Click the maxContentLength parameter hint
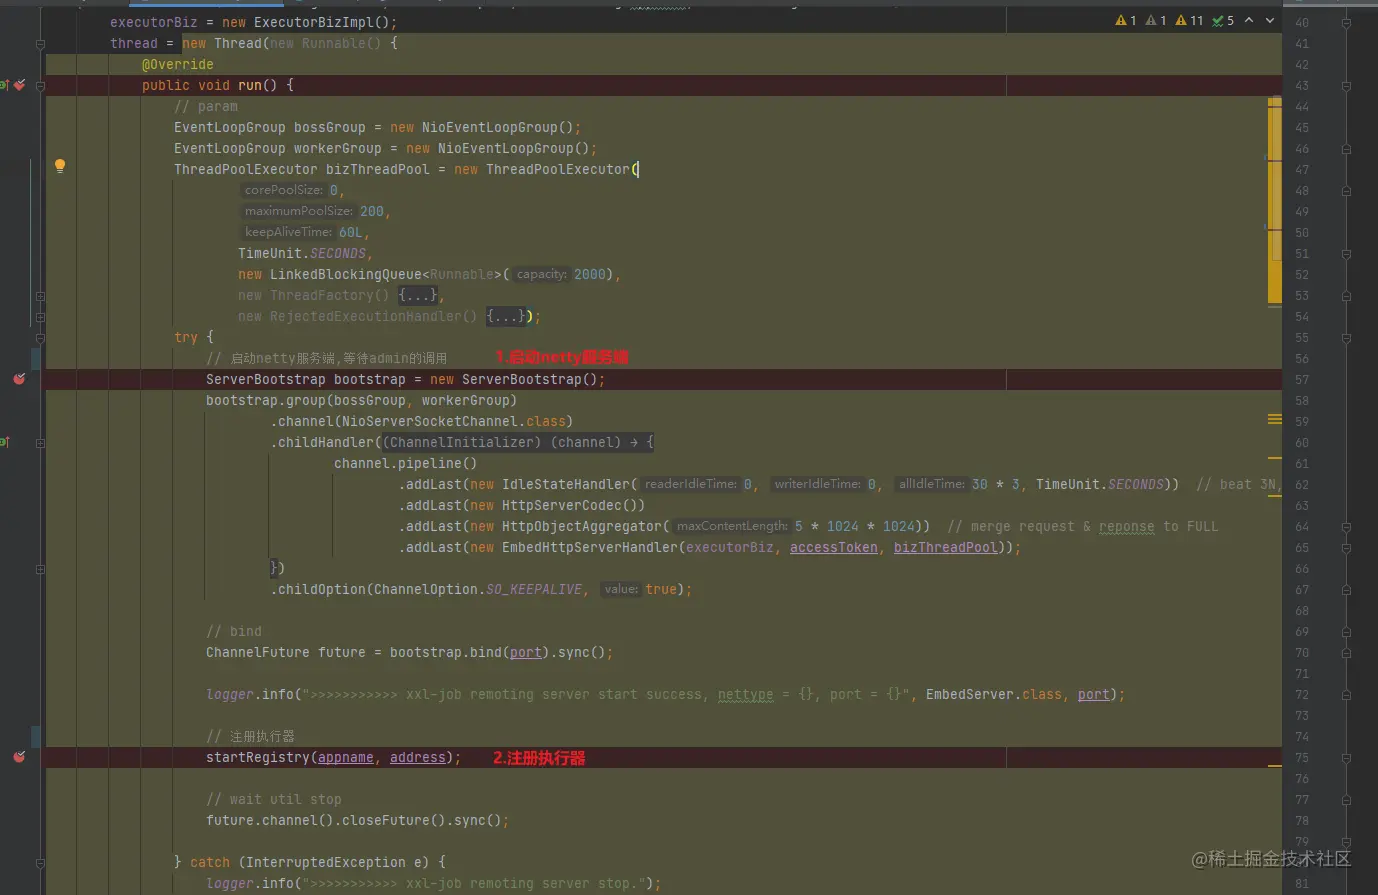1378x895 pixels. [732, 526]
